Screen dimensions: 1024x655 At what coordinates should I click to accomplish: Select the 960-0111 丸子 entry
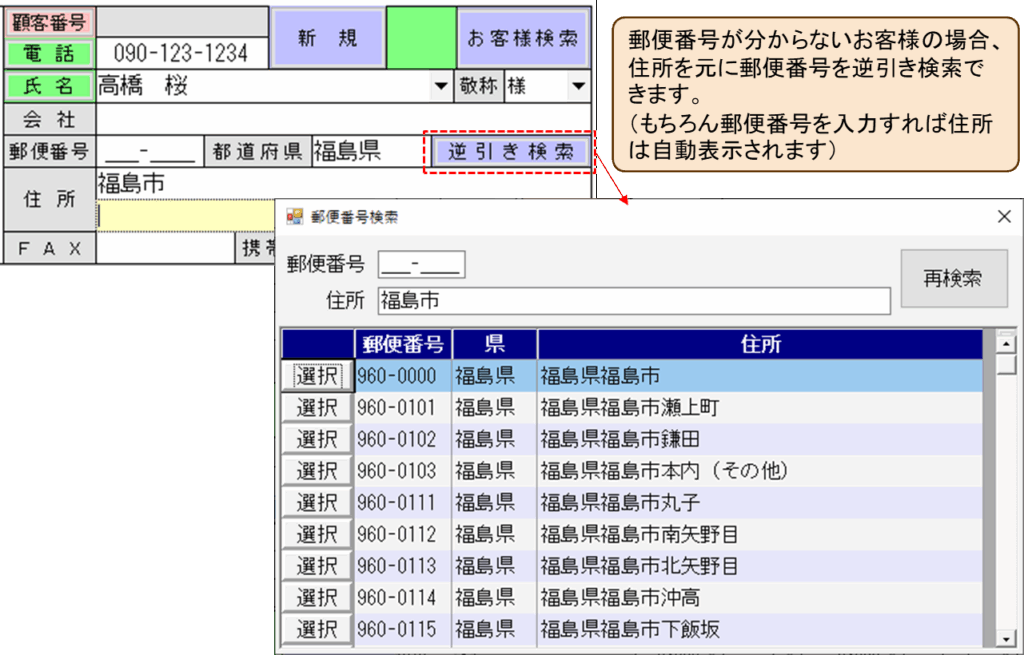(317, 503)
